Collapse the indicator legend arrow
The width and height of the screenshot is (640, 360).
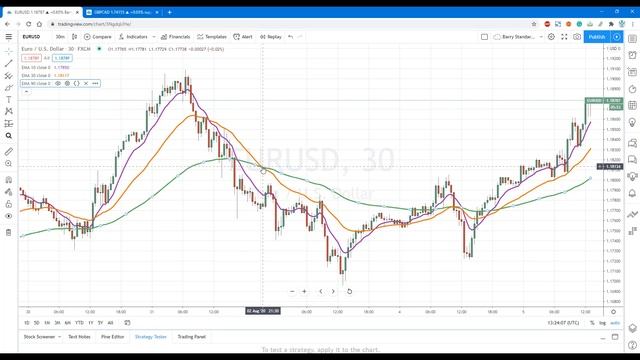coord(27,91)
